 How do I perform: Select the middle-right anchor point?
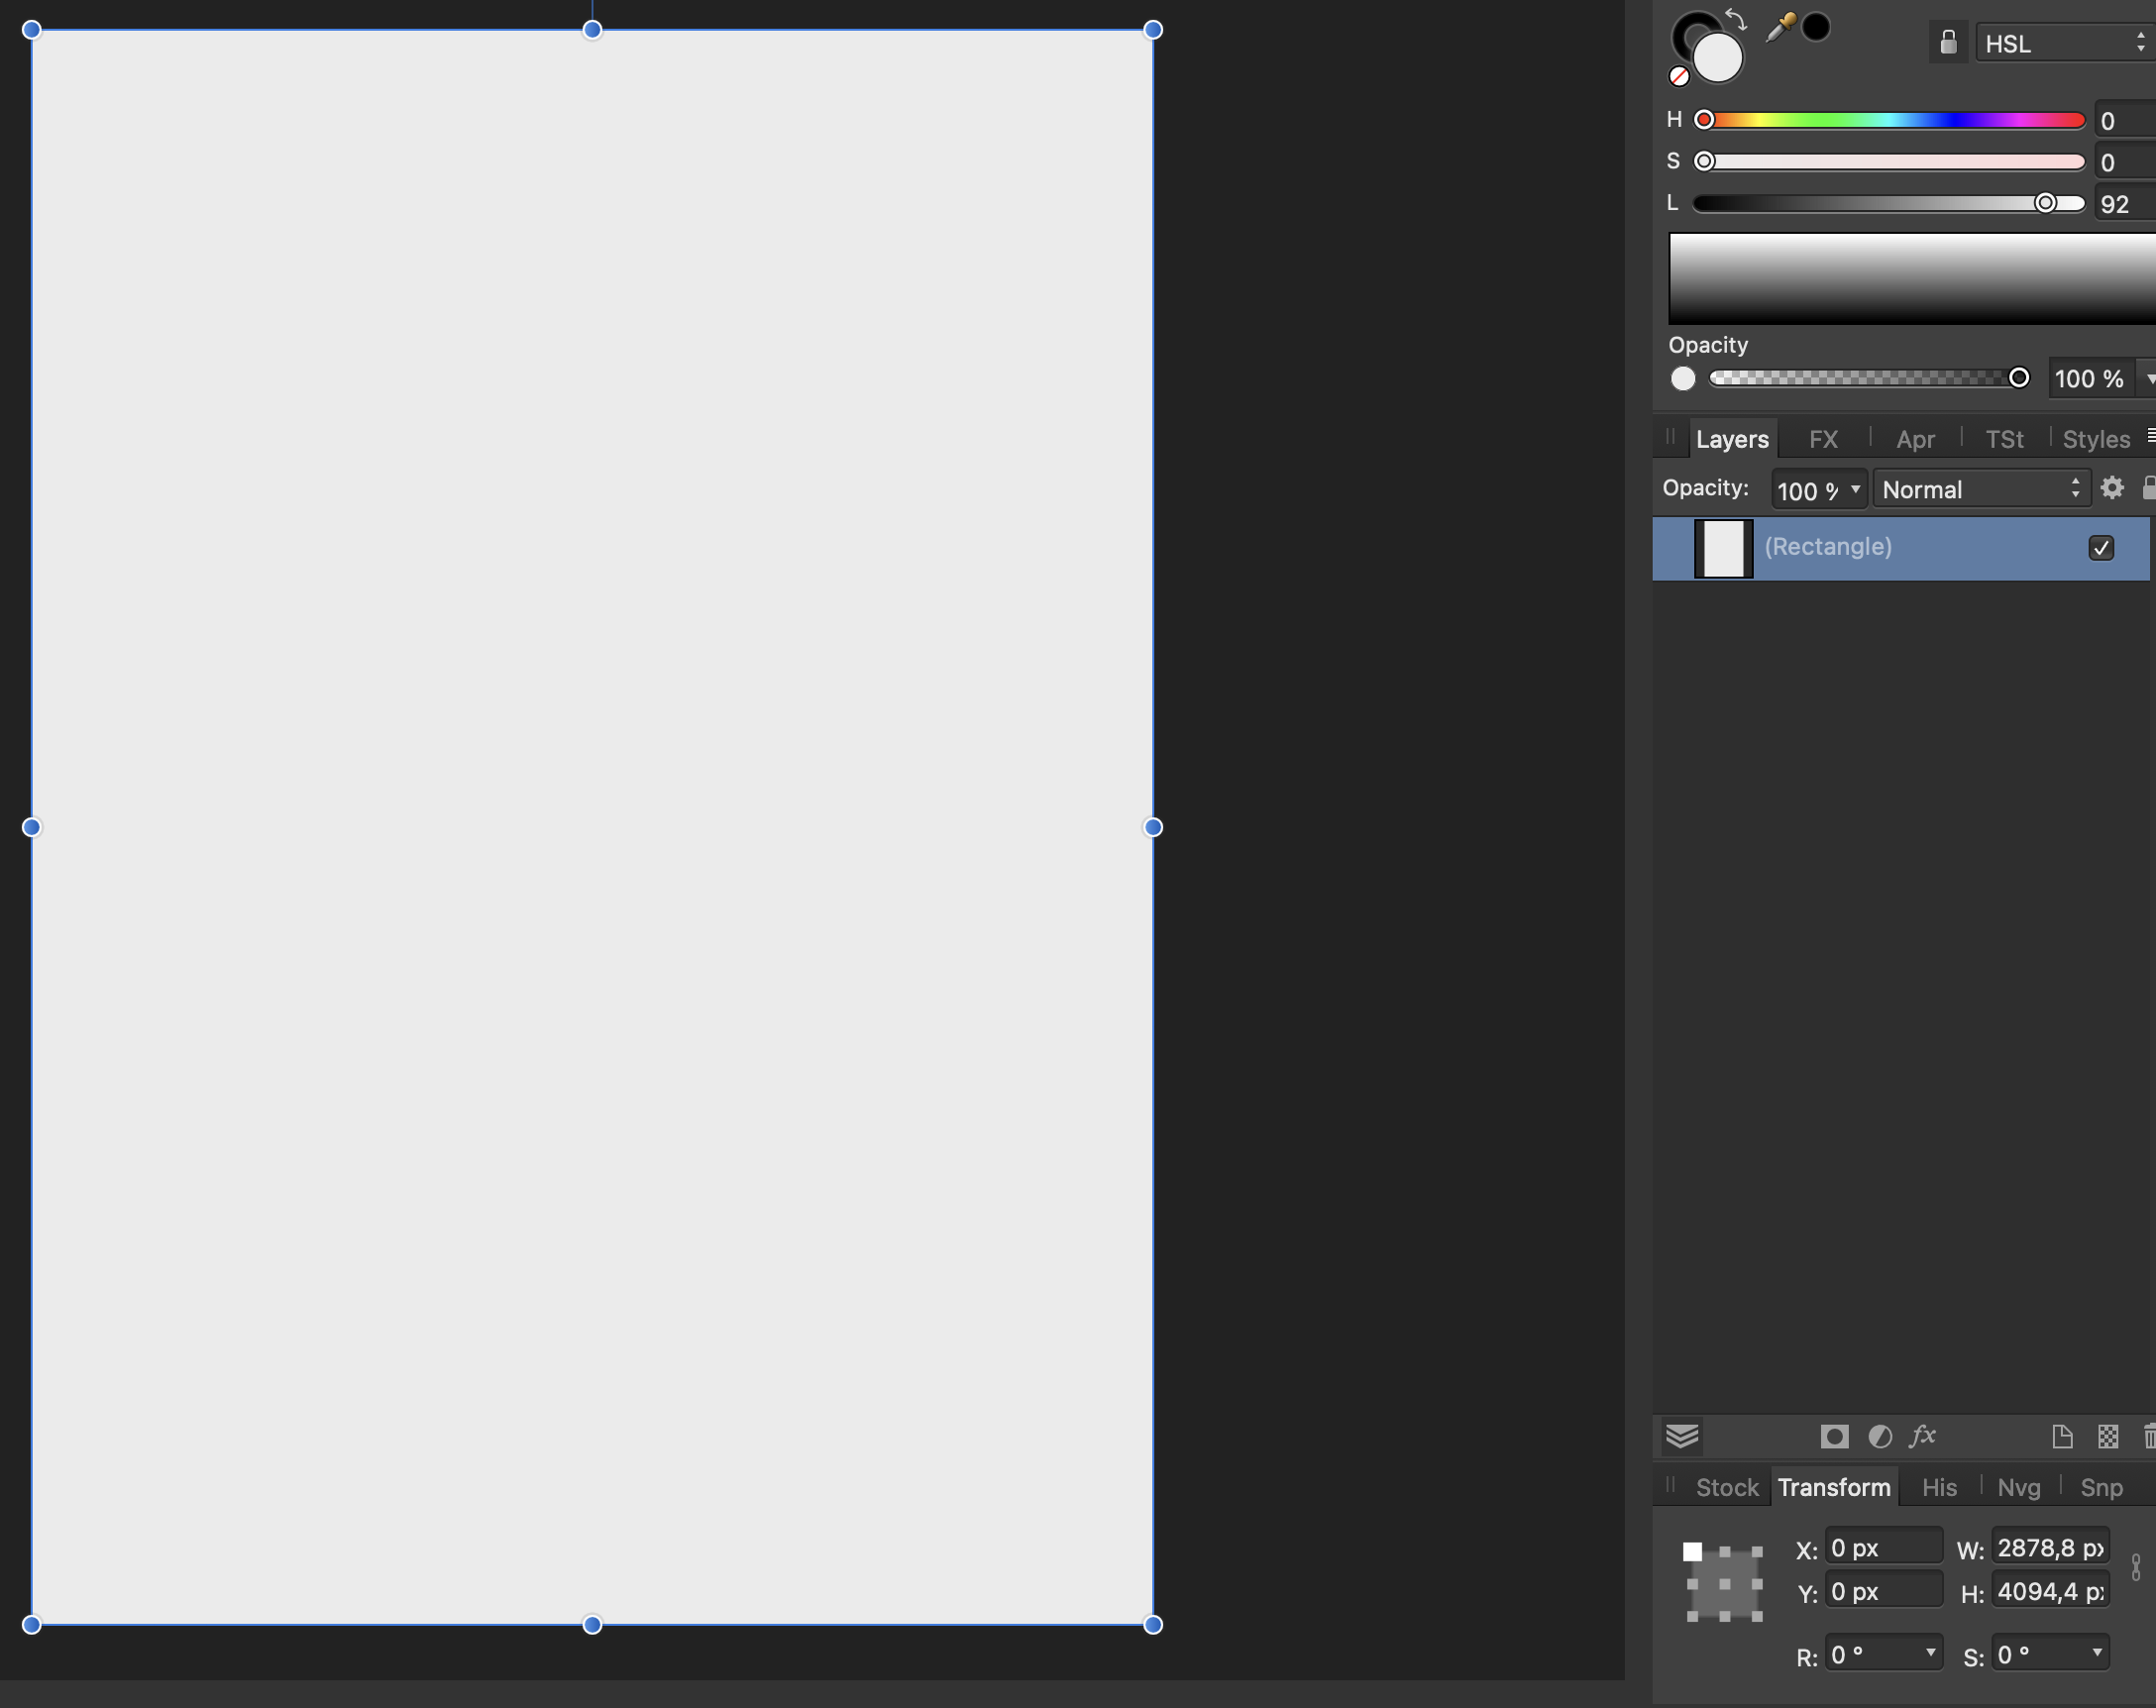tap(1757, 1584)
